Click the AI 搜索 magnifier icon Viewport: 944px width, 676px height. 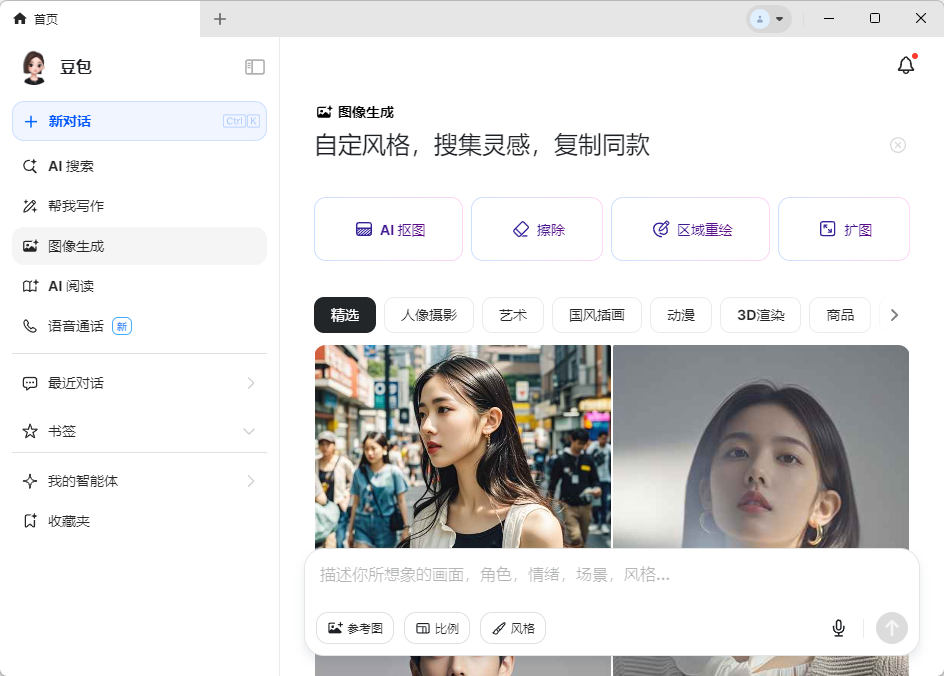pyautogui.click(x=30, y=166)
